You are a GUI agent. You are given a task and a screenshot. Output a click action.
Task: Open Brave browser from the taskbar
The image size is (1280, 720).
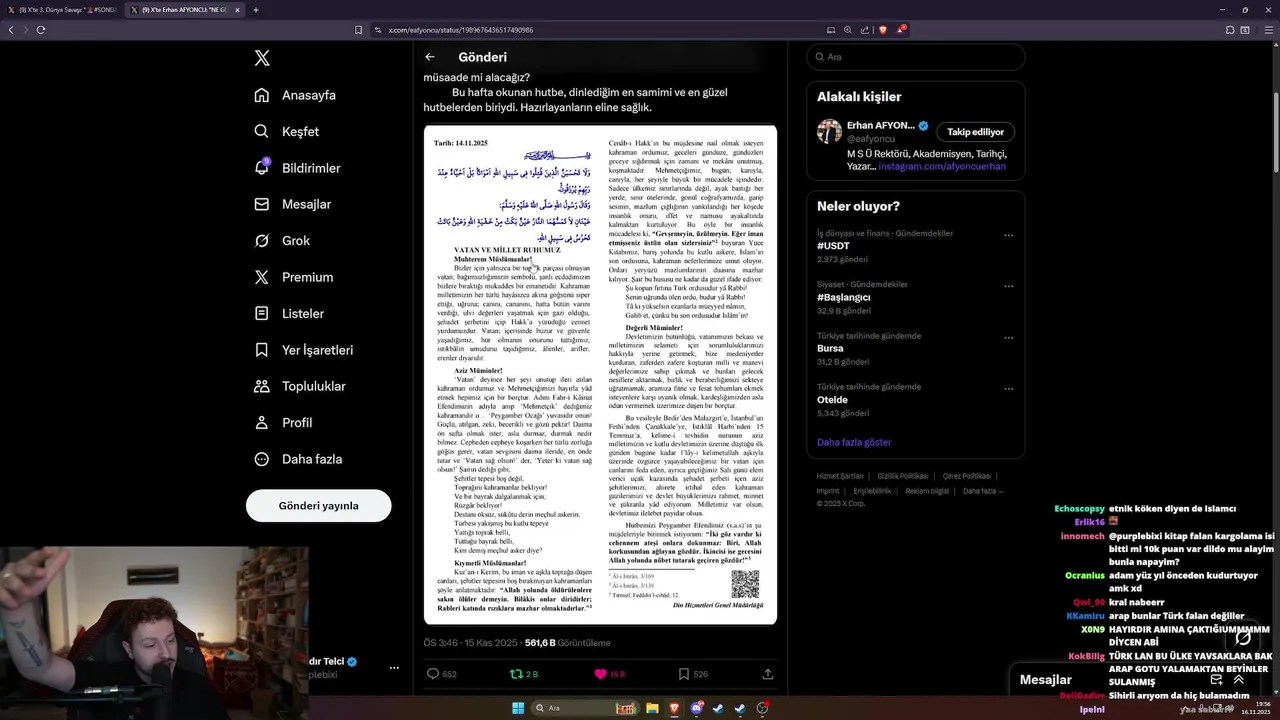click(674, 708)
